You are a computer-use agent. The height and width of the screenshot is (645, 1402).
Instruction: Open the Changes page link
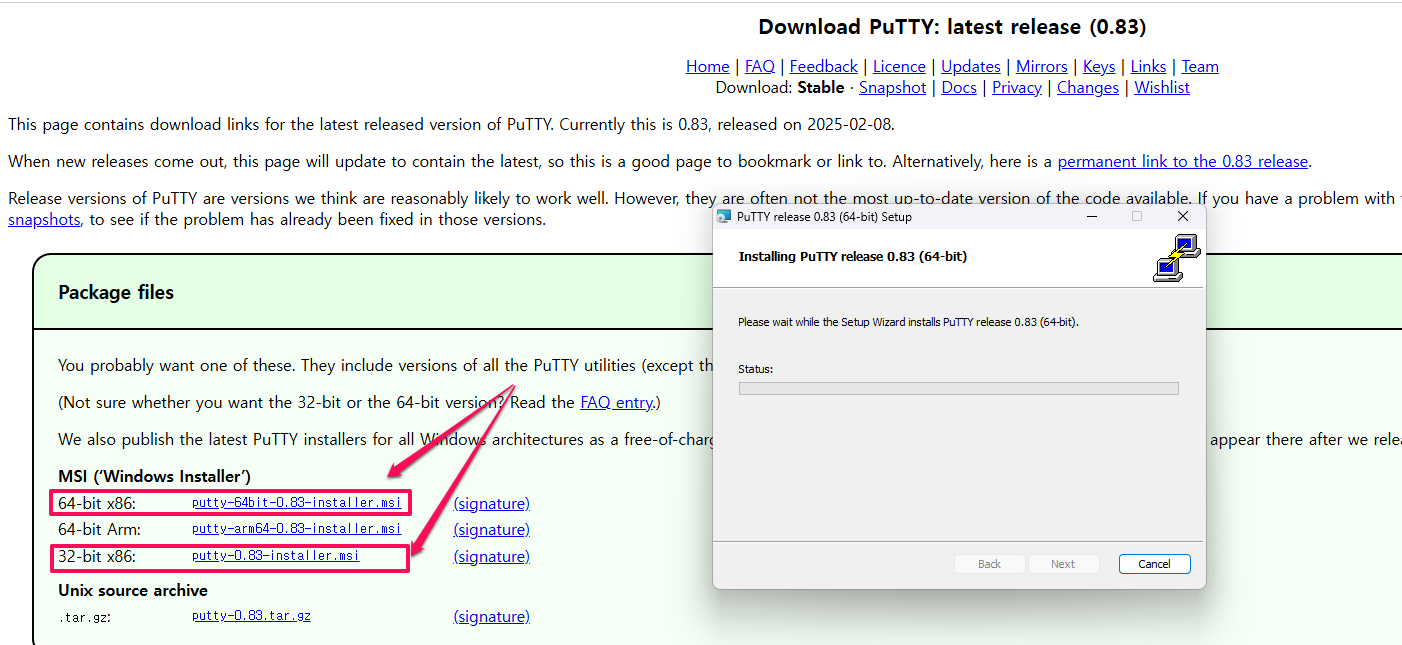coord(1087,87)
